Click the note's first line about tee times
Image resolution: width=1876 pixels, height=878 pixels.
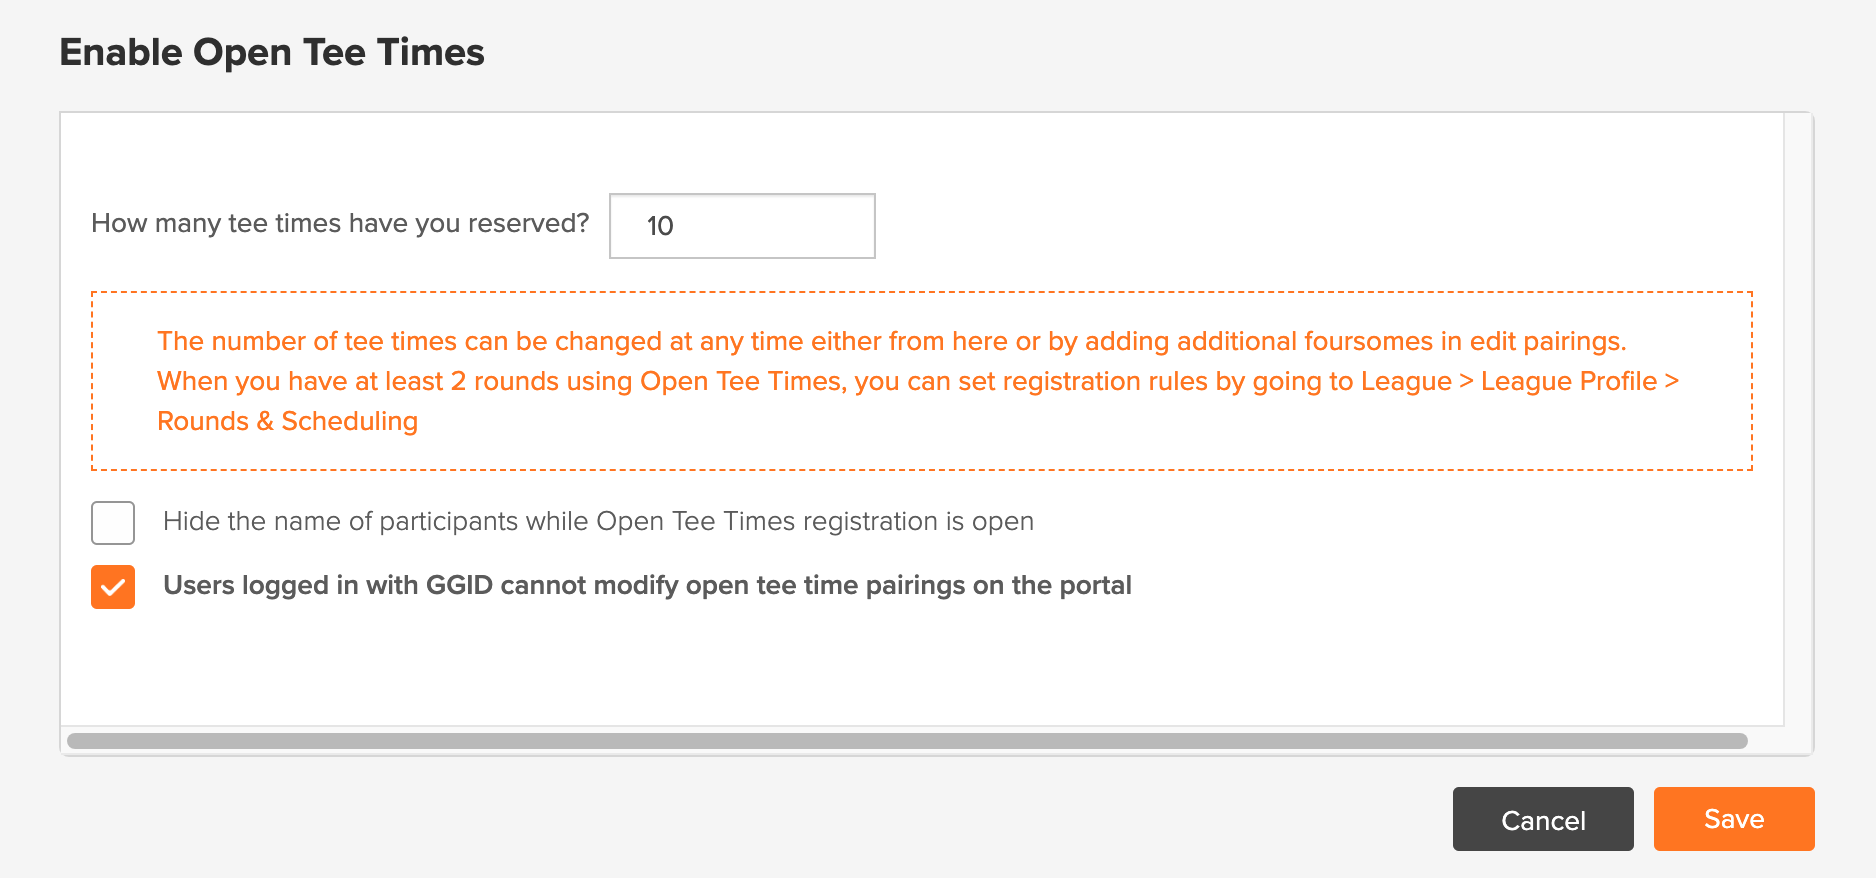pos(890,341)
